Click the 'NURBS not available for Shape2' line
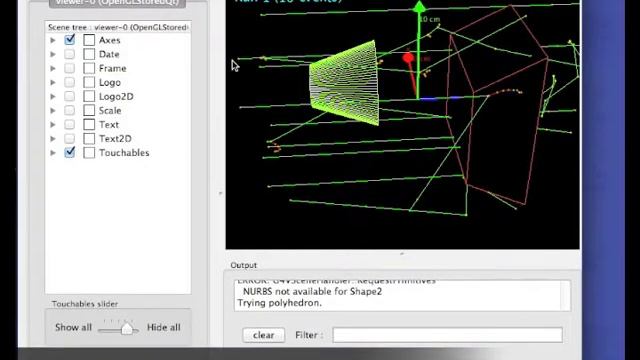The image size is (640, 360). click(313, 291)
